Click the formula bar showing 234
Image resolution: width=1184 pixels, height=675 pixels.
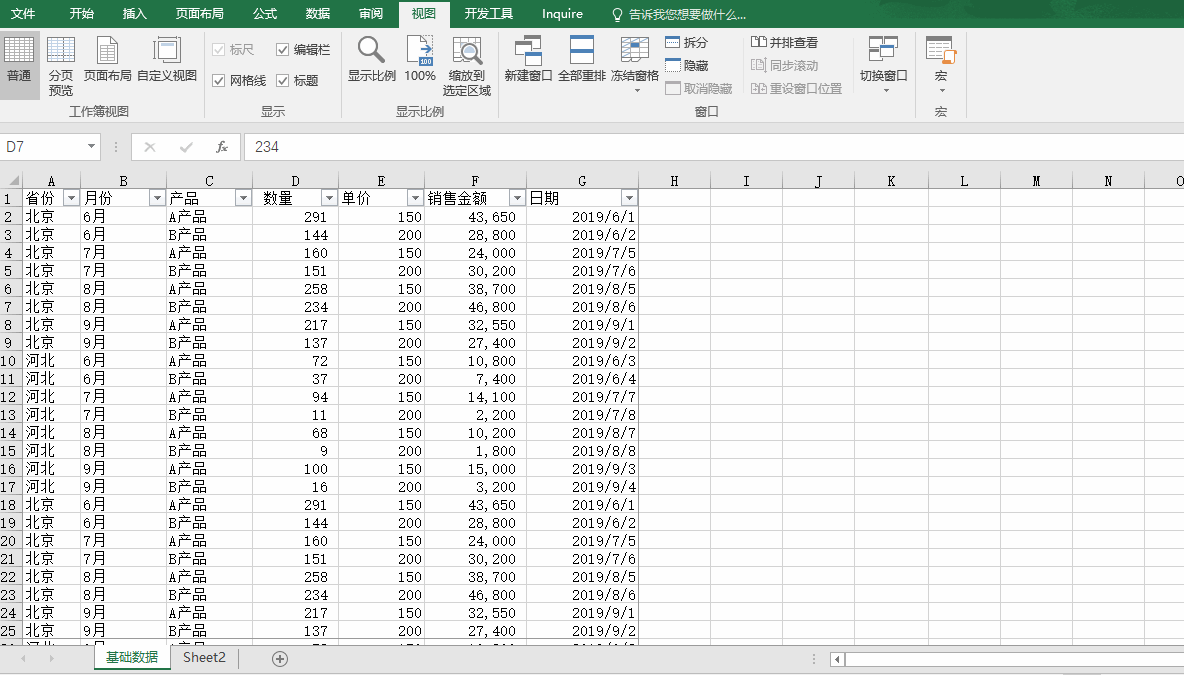tap(714, 147)
